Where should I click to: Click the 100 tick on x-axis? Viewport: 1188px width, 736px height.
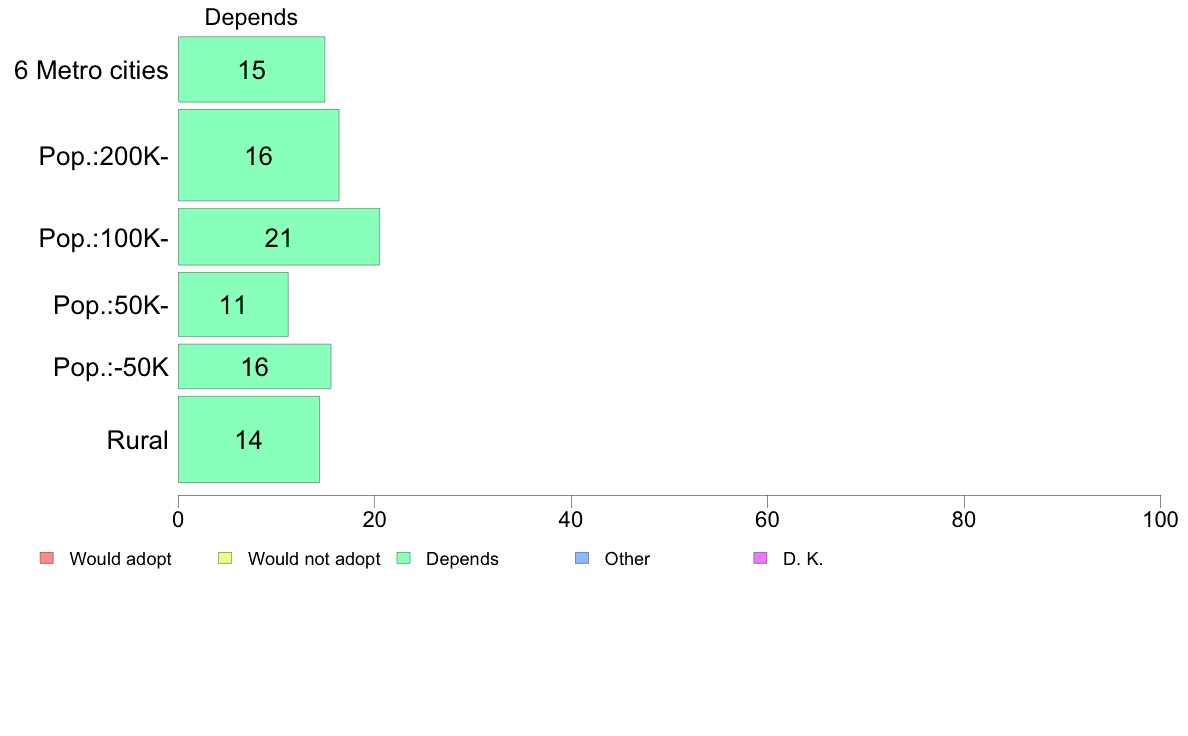point(1160,519)
